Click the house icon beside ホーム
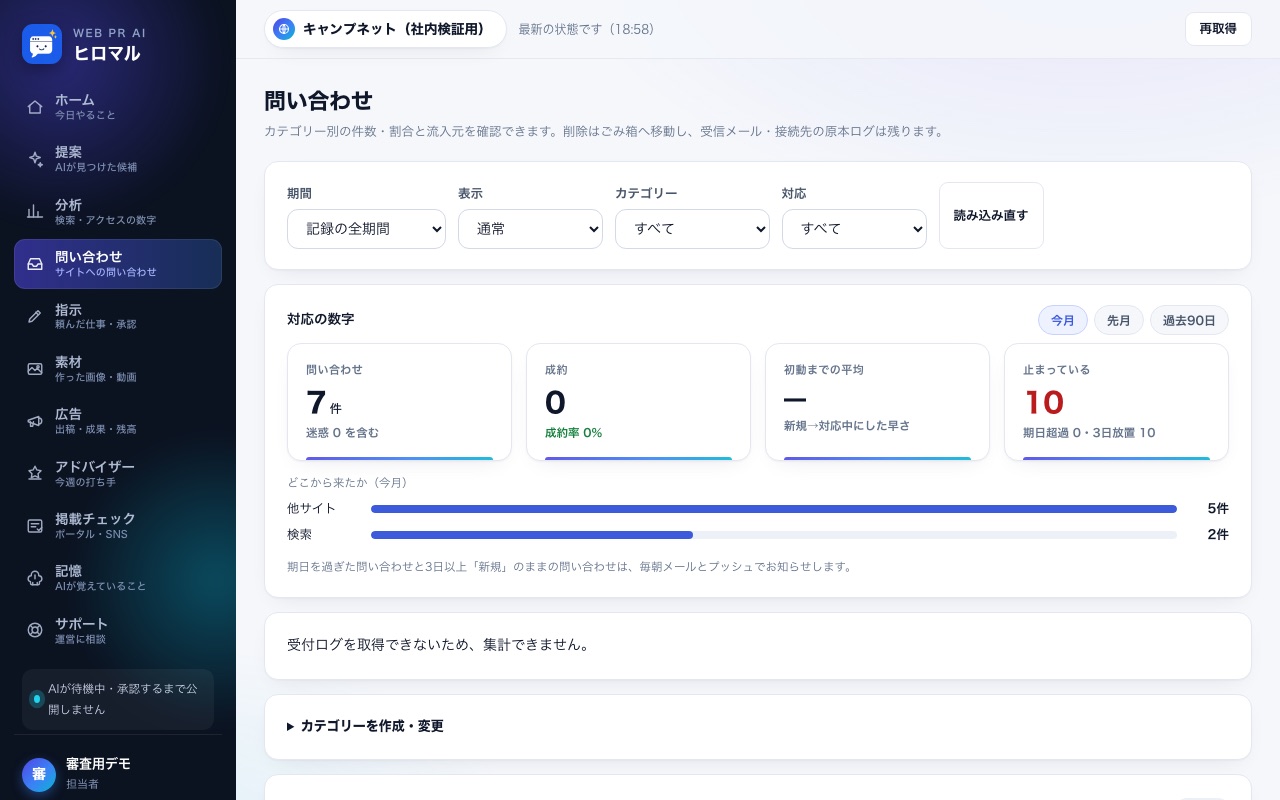The height and width of the screenshot is (800, 1280). [x=35, y=107]
